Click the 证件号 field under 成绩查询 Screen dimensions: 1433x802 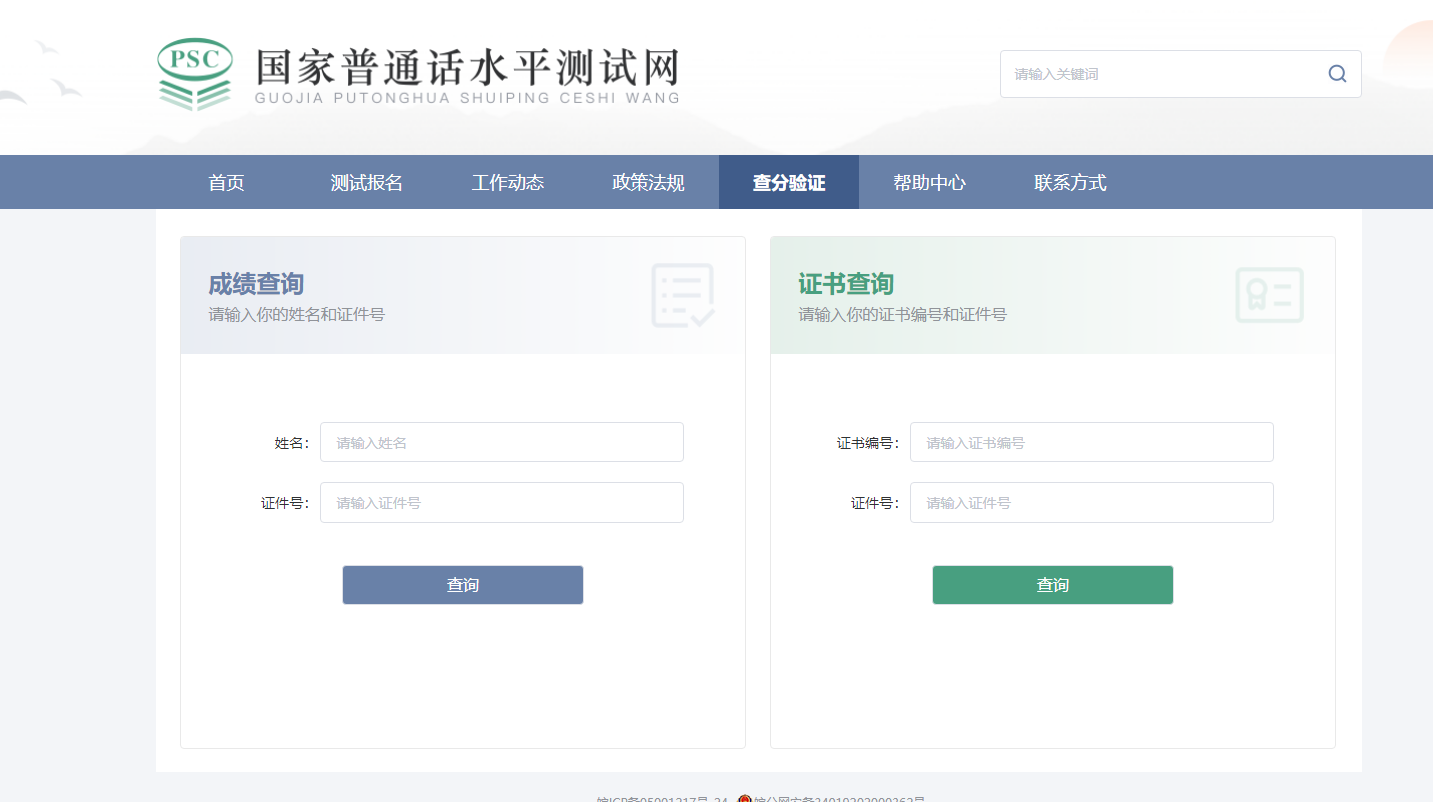pyautogui.click(x=501, y=502)
